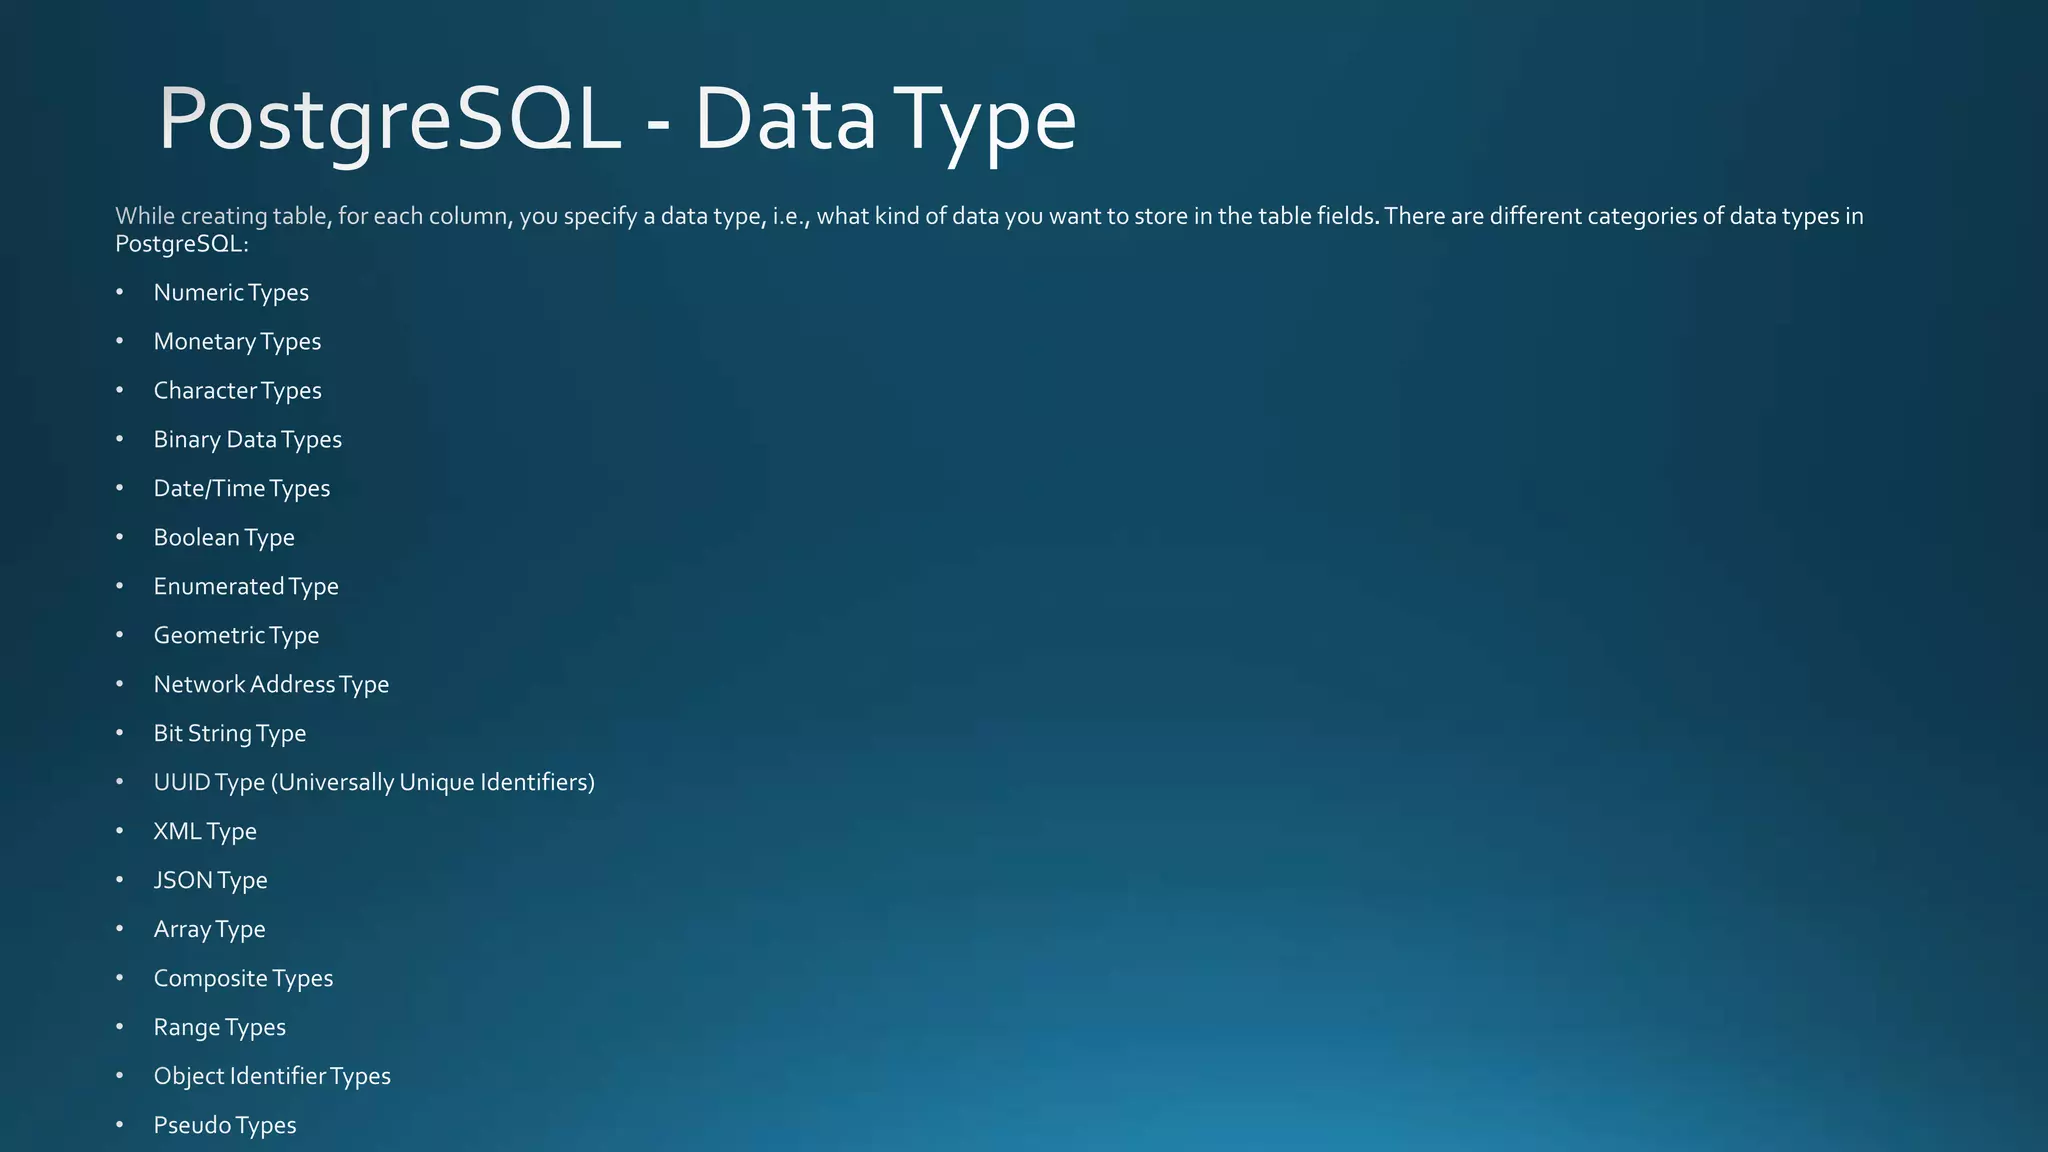Image resolution: width=2048 pixels, height=1152 pixels.
Task: Select the JSON Type bullet
Action: 210,881
